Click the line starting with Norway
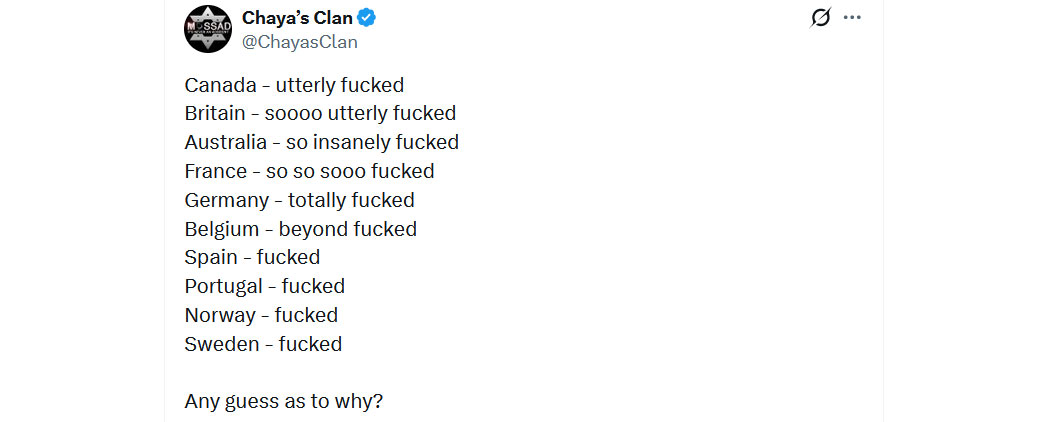This screenshot has height=422, width=1050. pyautogui.click(x=261, y=315)
